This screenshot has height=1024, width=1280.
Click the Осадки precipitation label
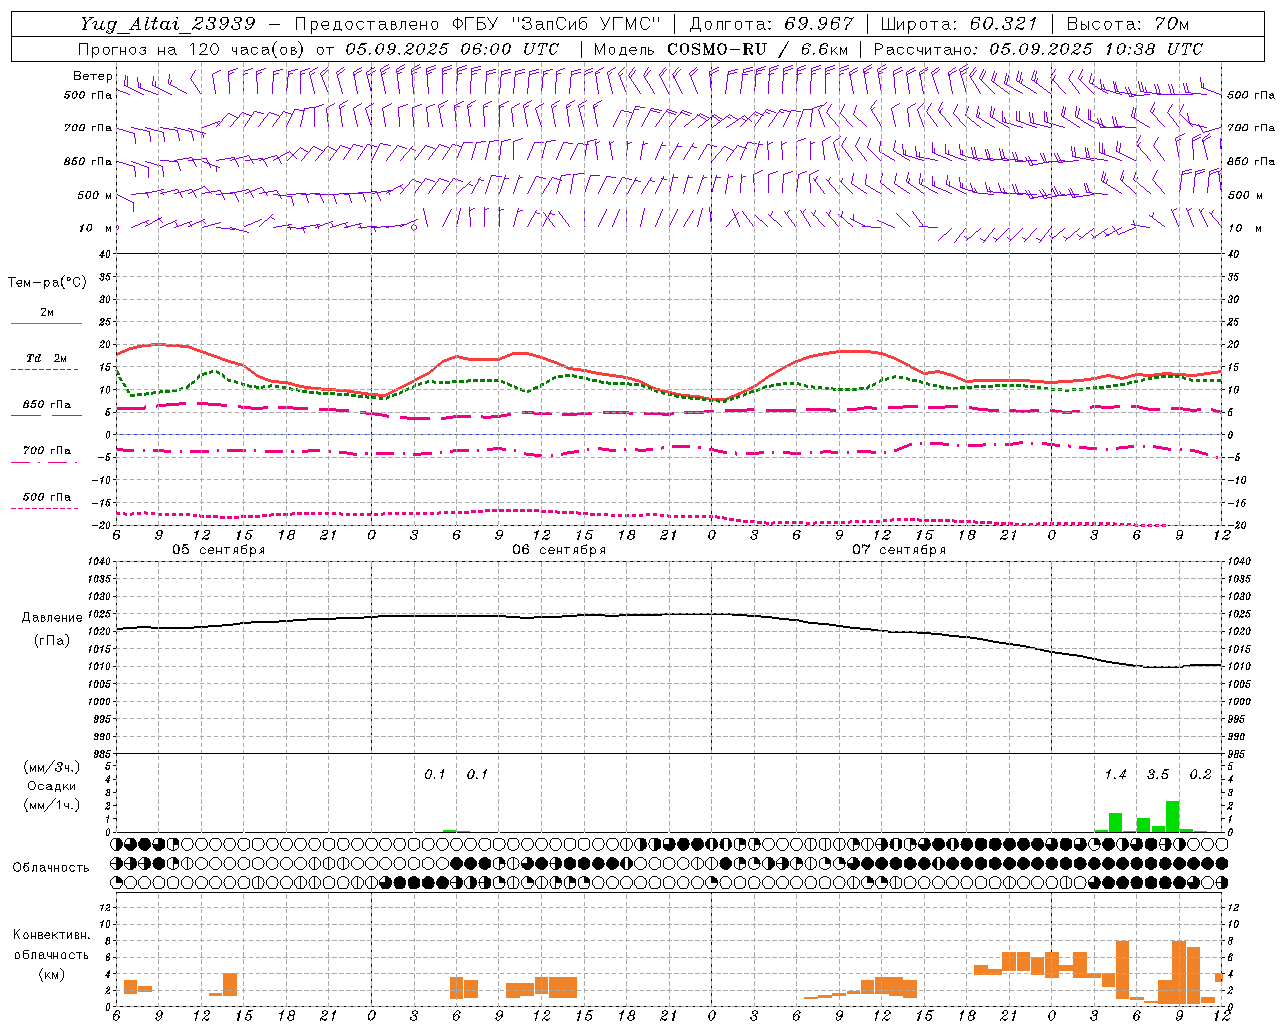click(x=51, y=786)
